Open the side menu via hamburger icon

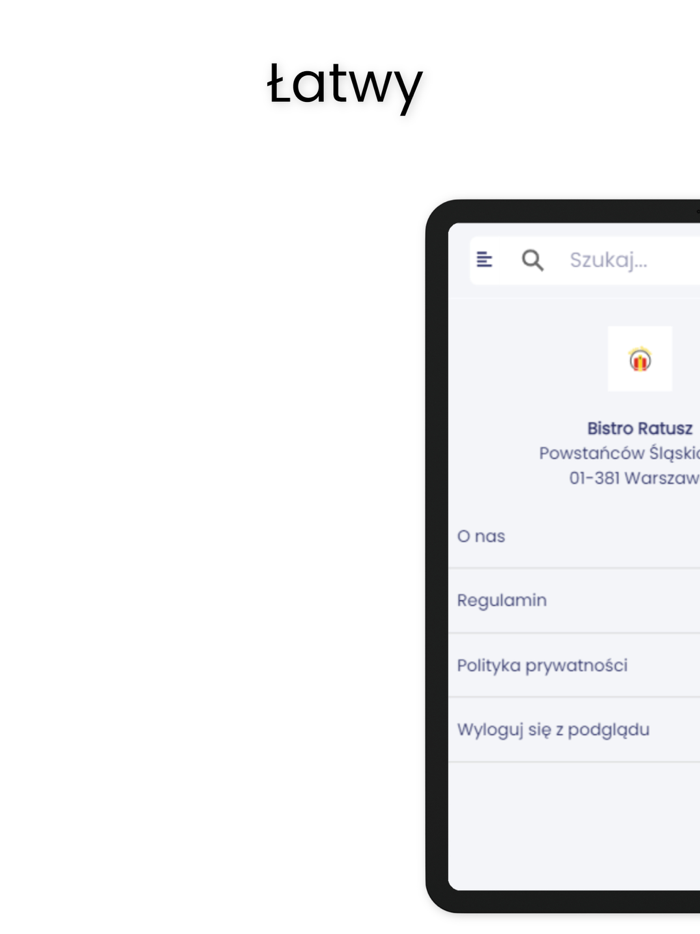pos(484,260)
